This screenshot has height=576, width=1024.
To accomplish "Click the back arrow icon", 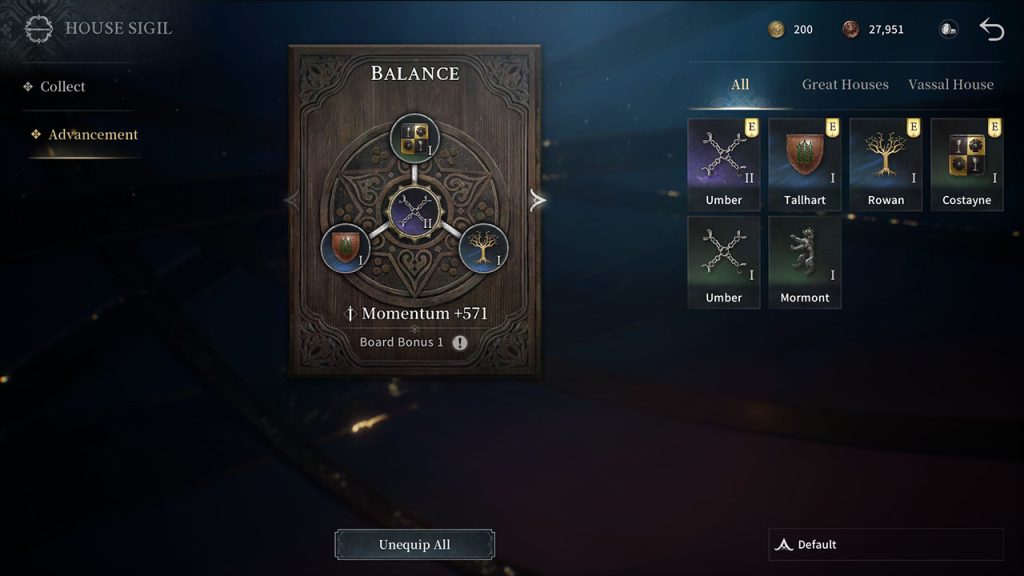I will (991, 29).
